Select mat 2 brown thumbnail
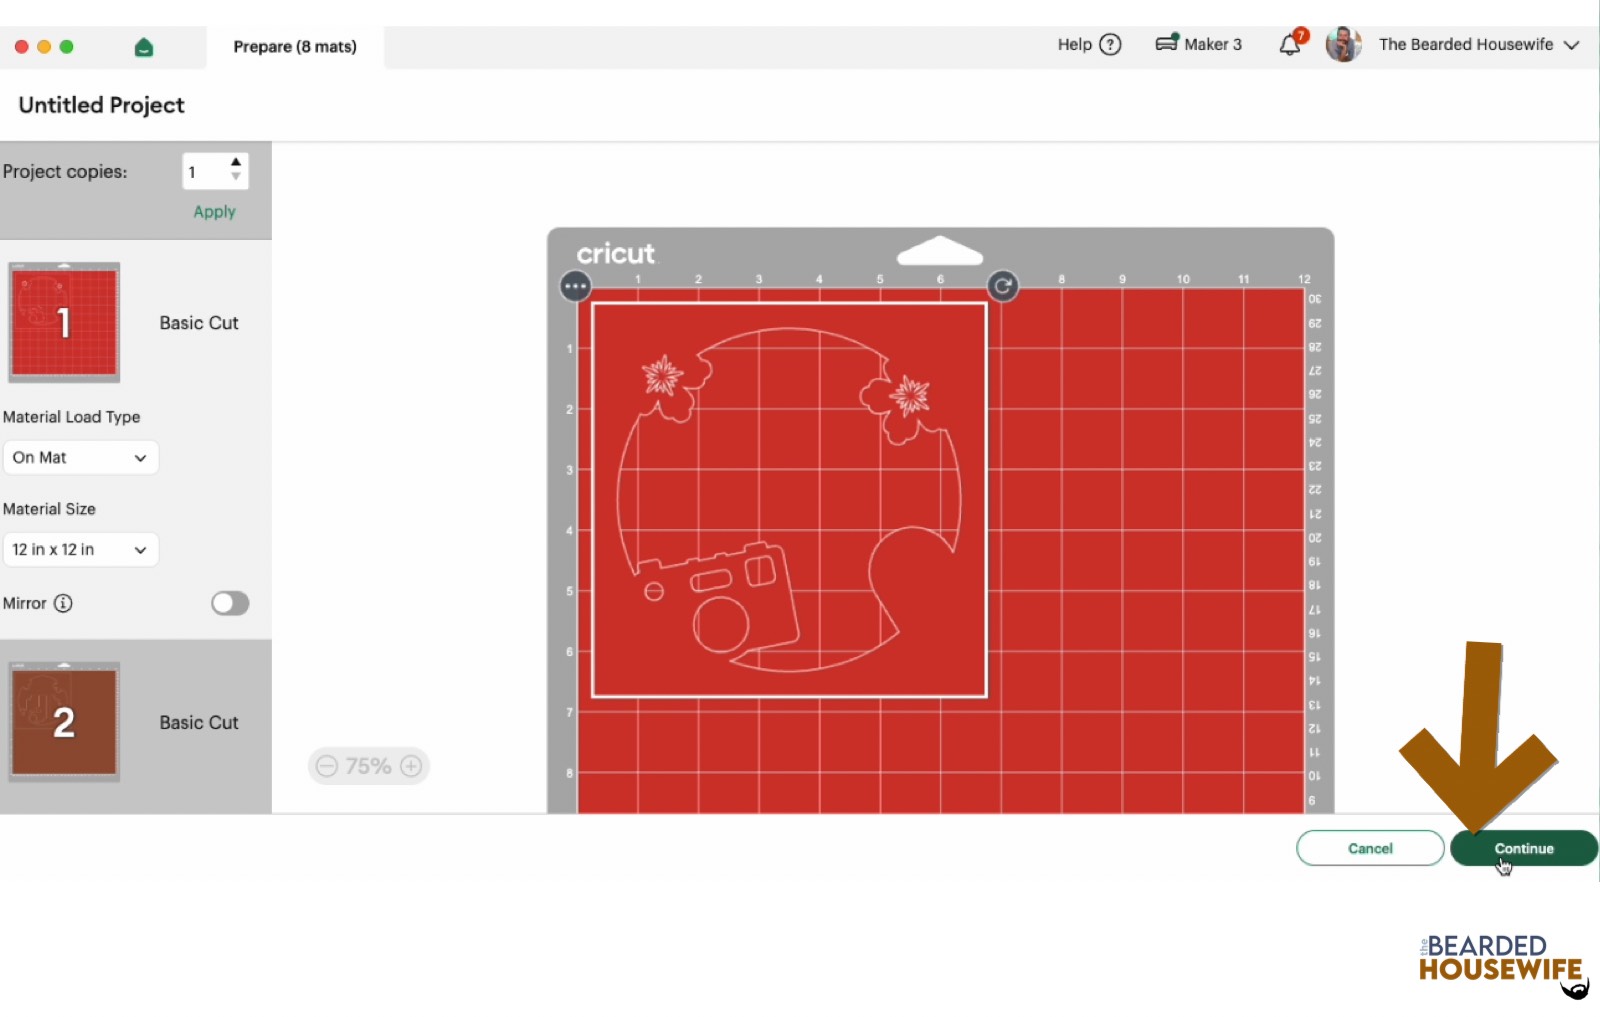 (x=64, y=721)
